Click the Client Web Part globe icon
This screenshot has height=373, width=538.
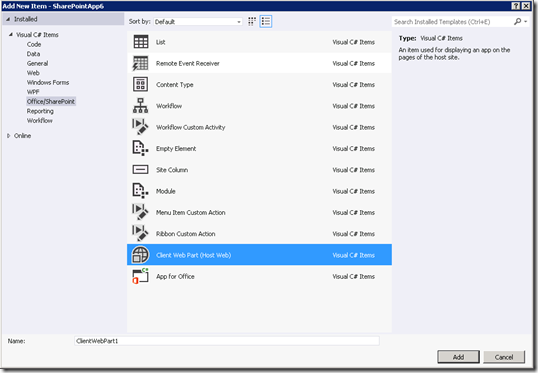pos(140,255)
